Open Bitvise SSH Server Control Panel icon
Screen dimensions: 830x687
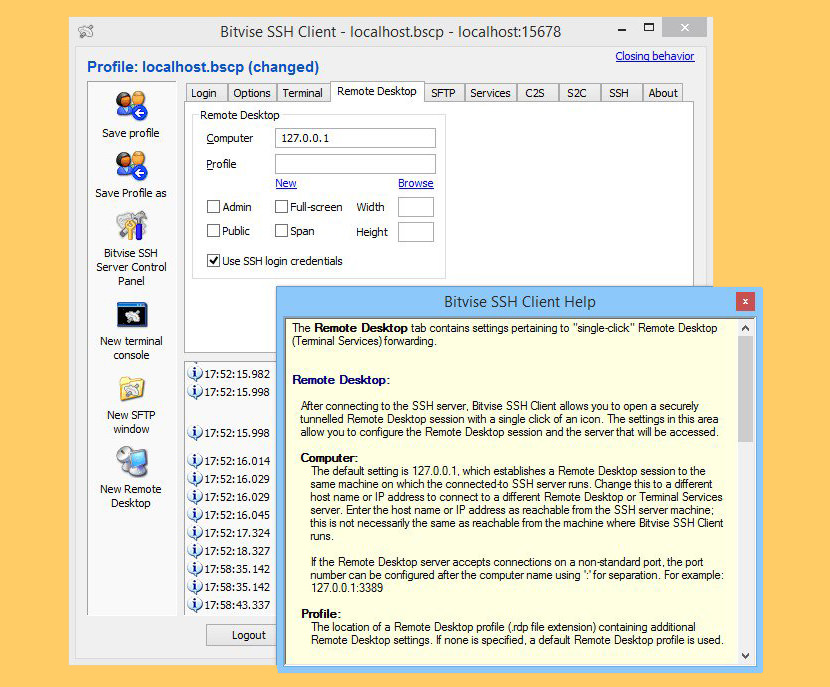[x=131, y=225]
